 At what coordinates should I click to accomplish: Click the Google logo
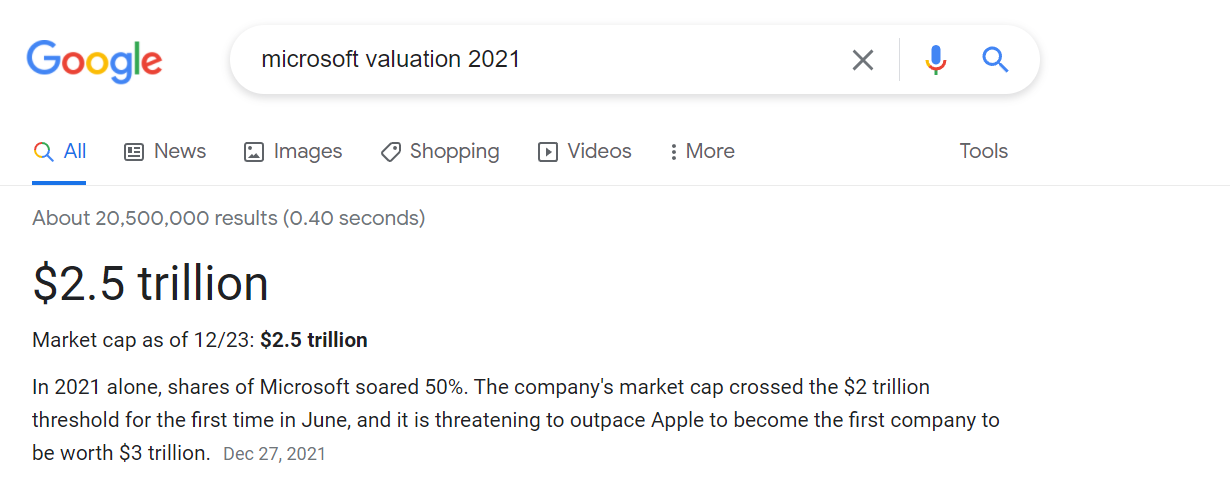point(94,61)
